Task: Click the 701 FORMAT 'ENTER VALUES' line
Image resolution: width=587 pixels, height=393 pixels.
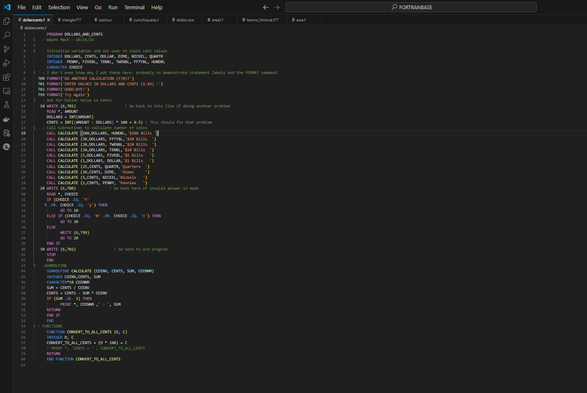Action: (x=100, y=84)
